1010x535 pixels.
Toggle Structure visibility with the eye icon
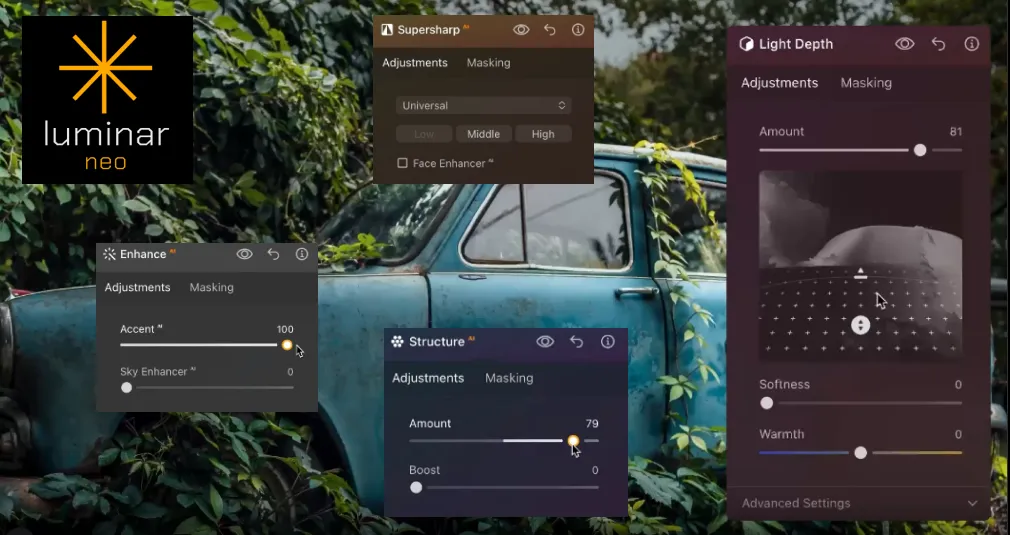point(545,342)
